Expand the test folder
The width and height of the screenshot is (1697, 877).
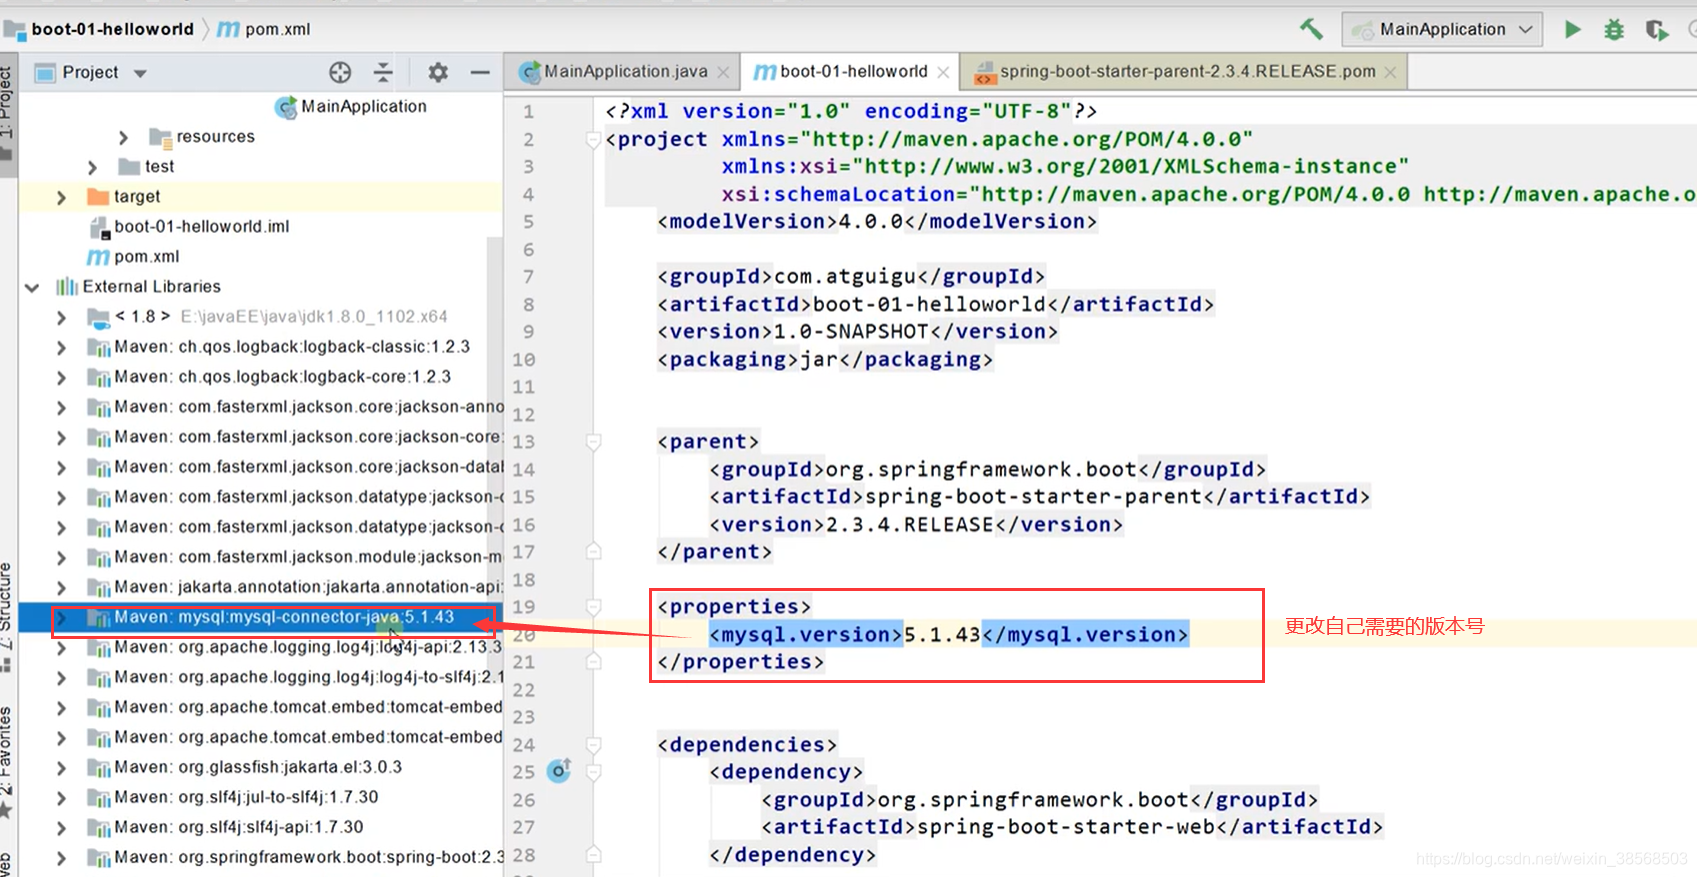[92, 167]
